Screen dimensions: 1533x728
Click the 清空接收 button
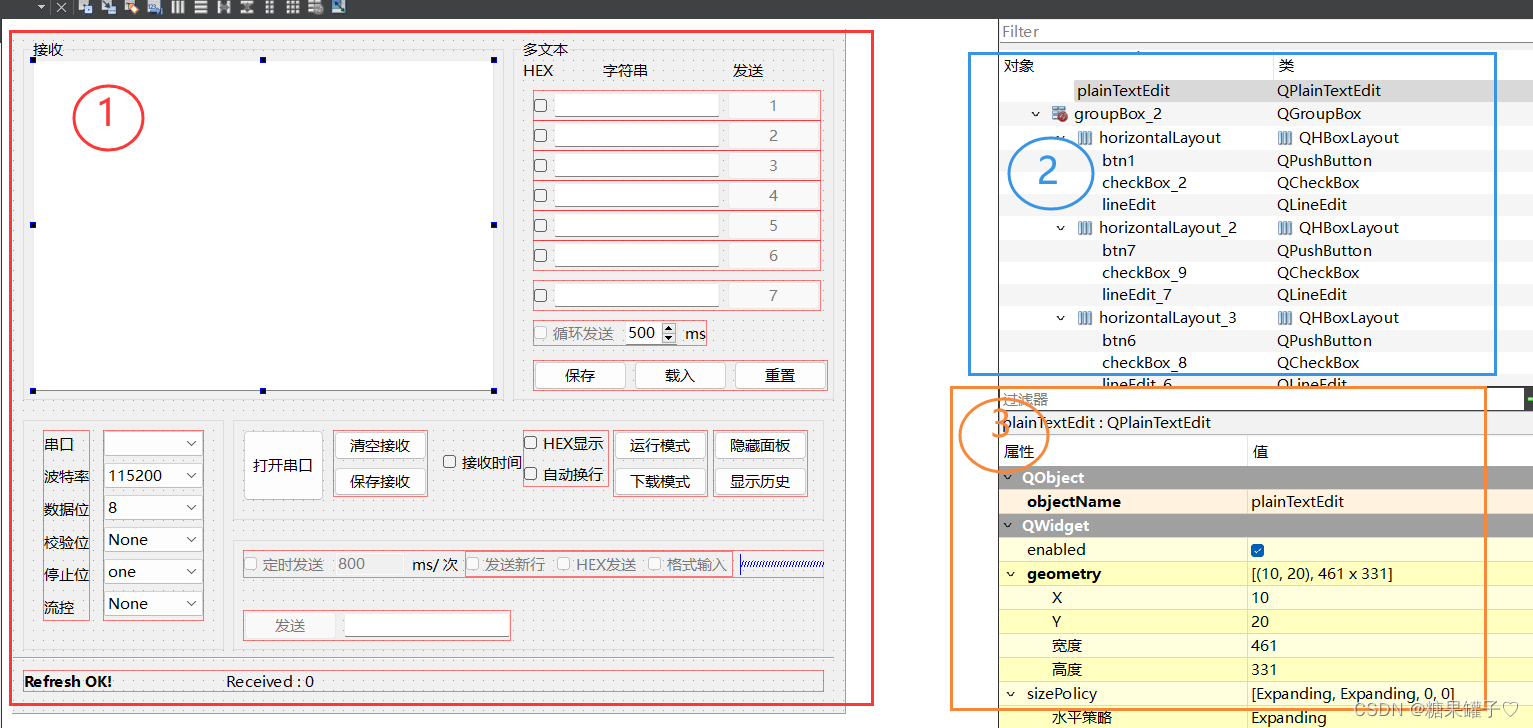(x=380, y=445)
